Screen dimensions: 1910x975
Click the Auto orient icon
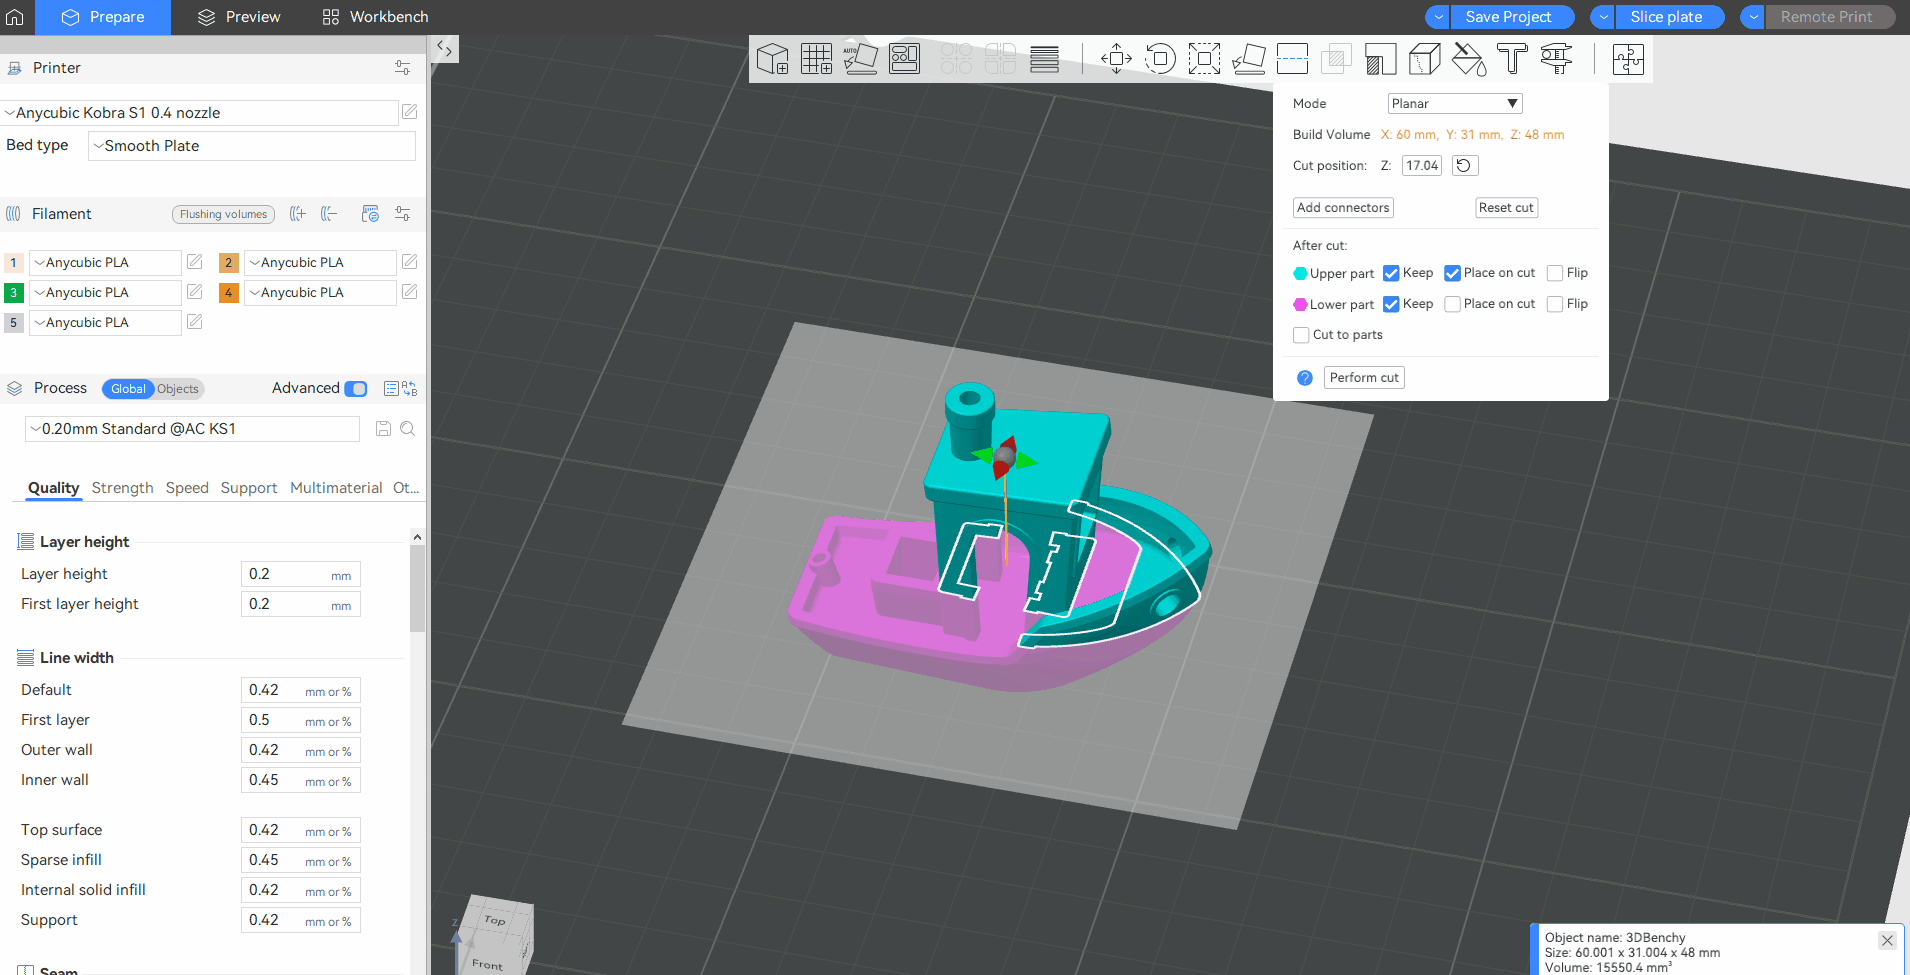[860, 59]
